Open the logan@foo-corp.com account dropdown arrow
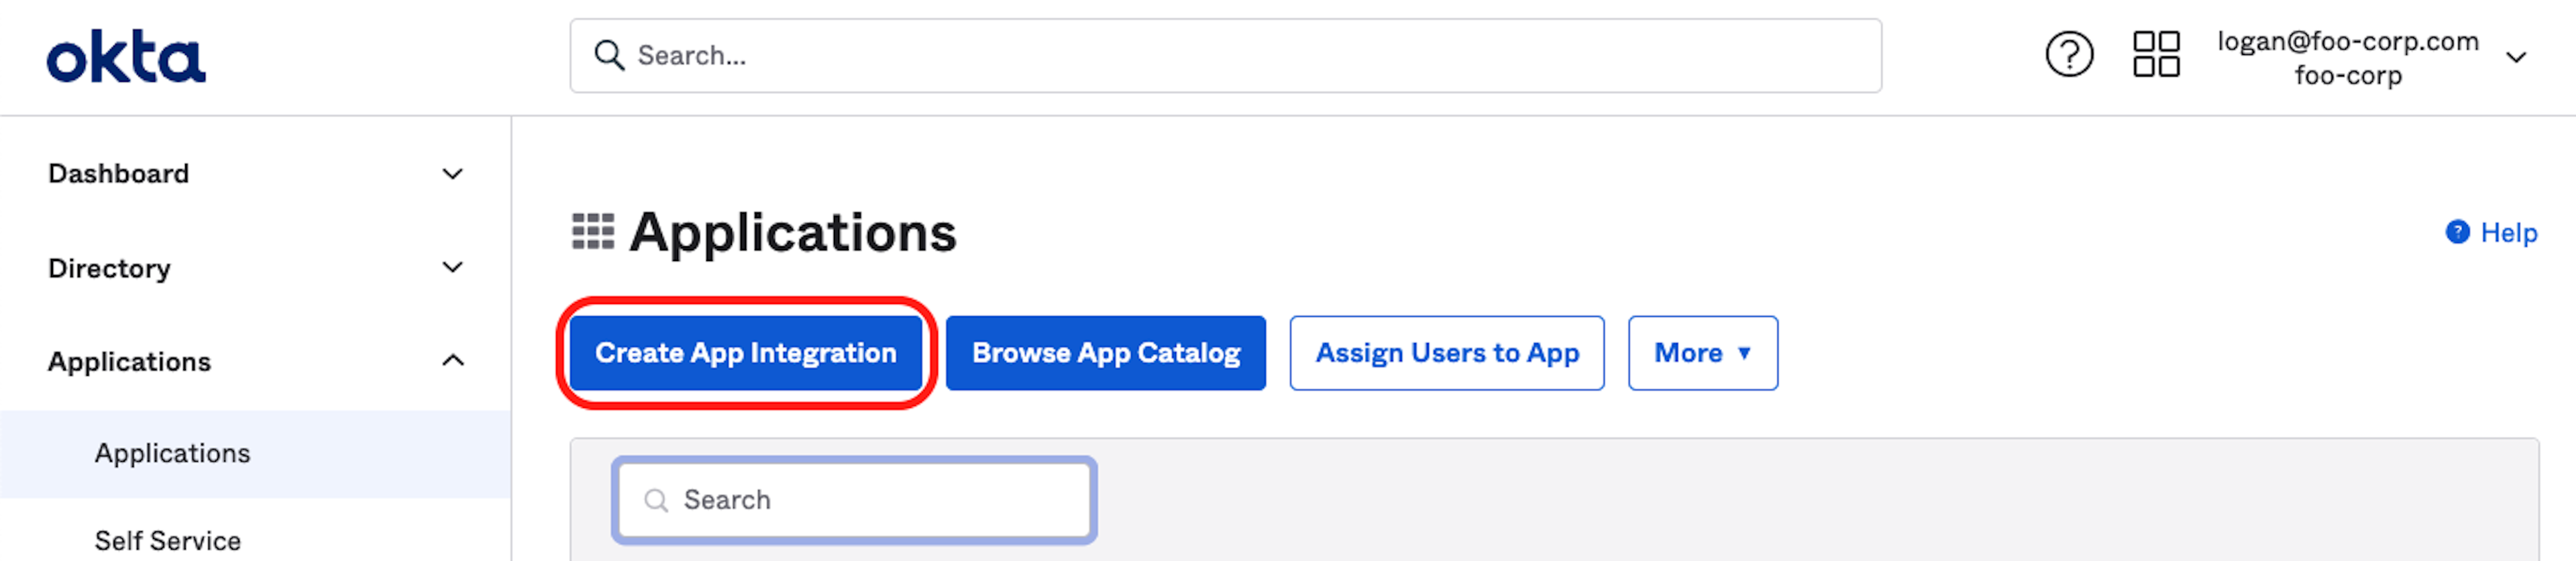Image resolution: width=2576 pixels, height=561 pixels. coord(2516,57)
